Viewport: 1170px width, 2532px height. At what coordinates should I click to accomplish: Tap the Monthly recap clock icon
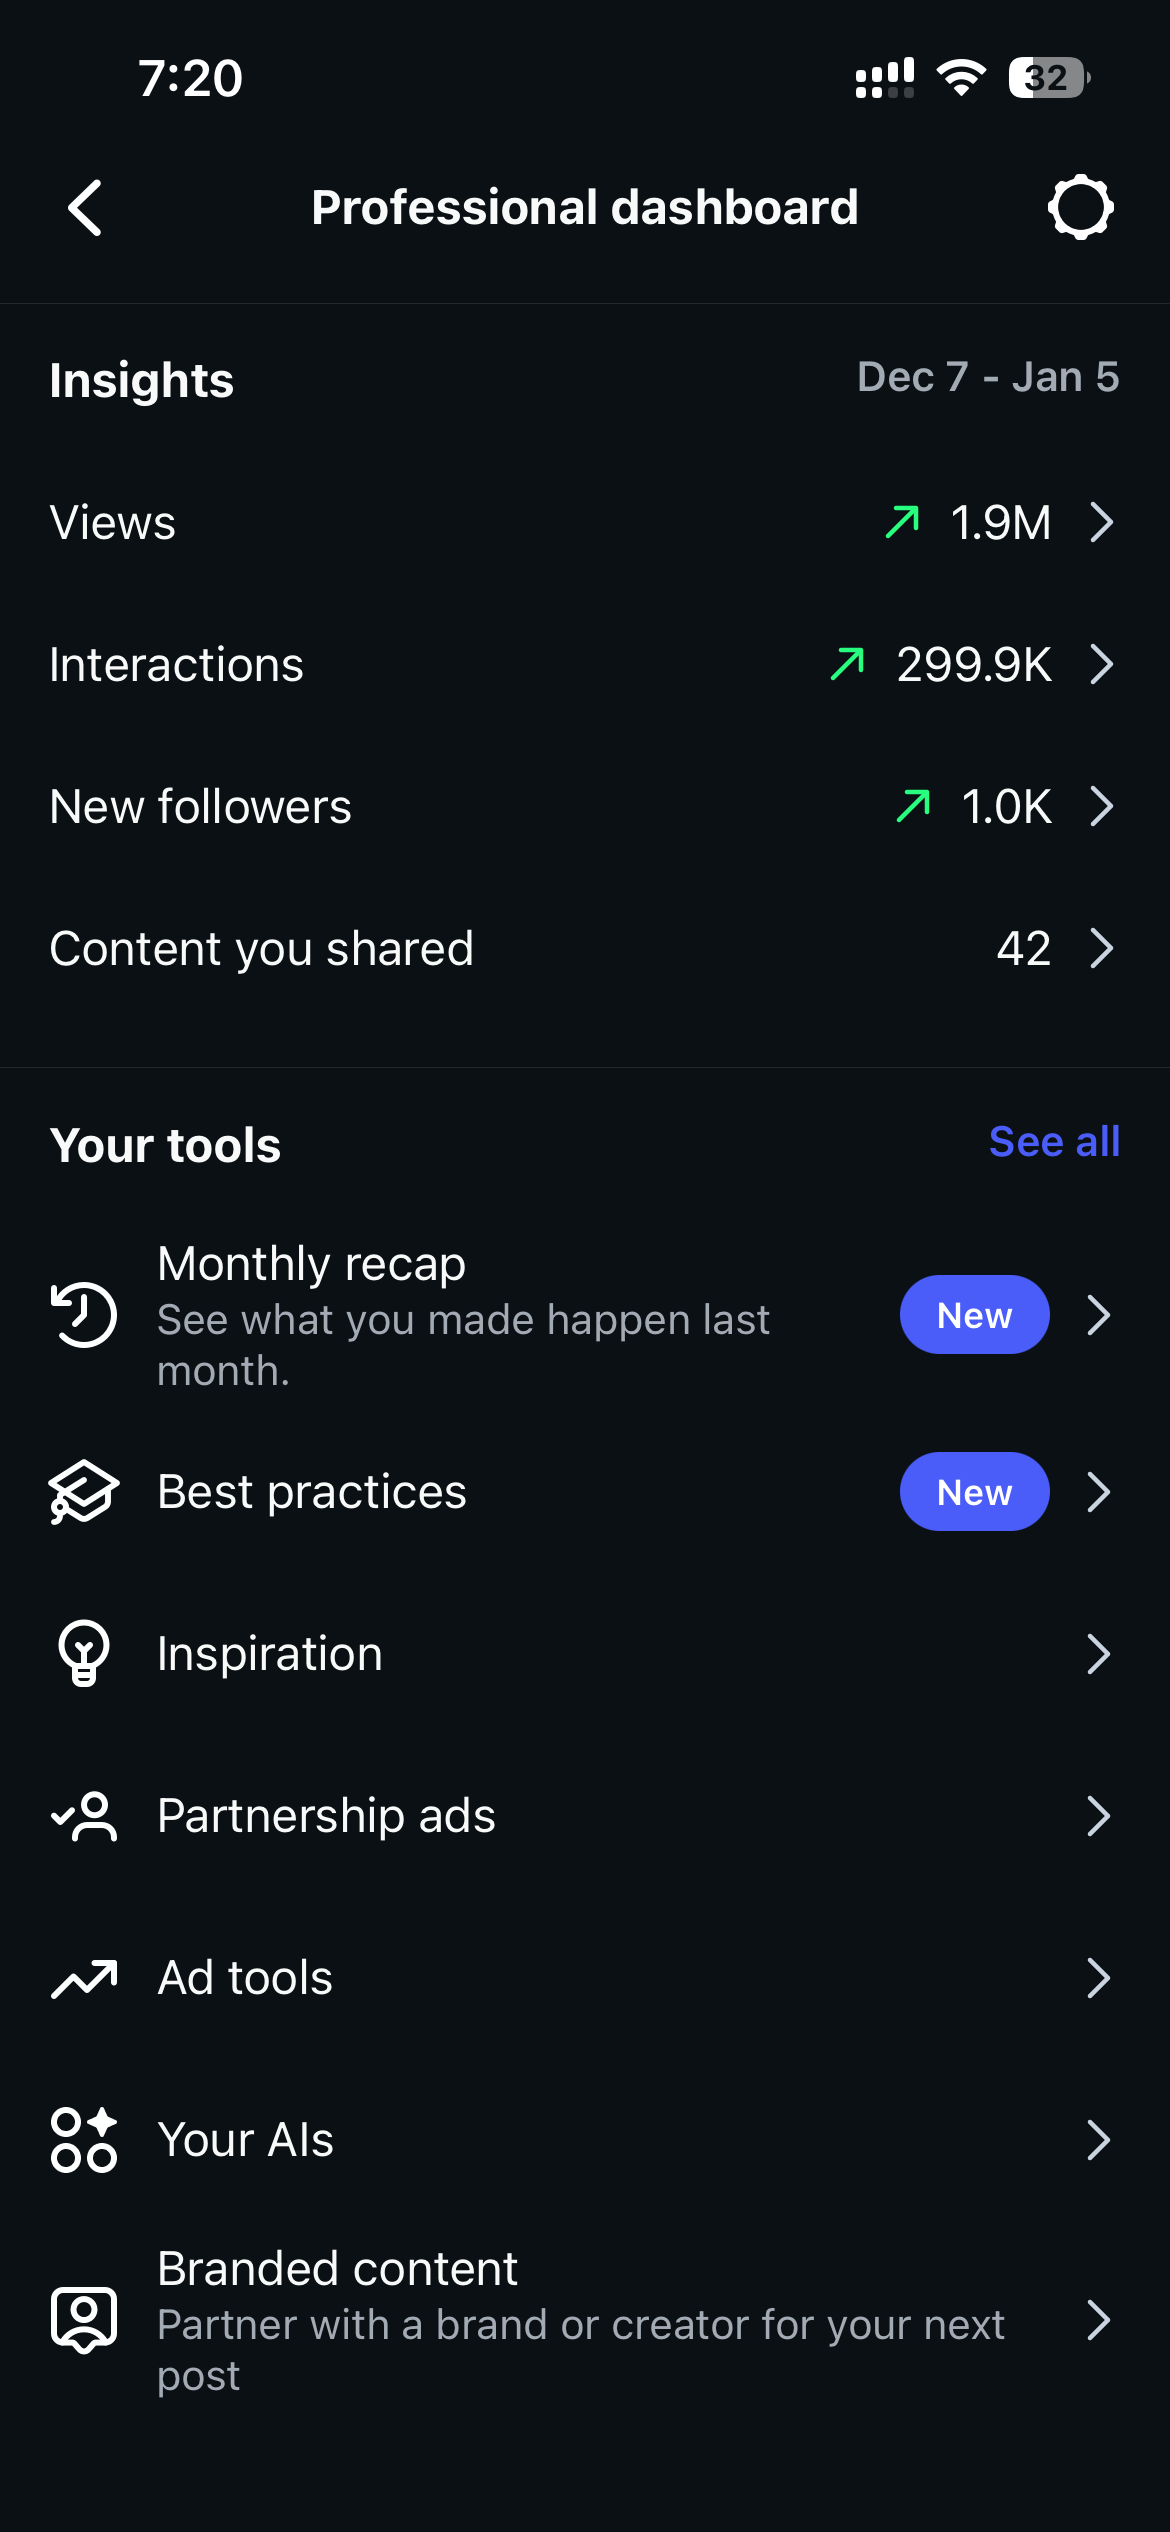(84, 1315)
